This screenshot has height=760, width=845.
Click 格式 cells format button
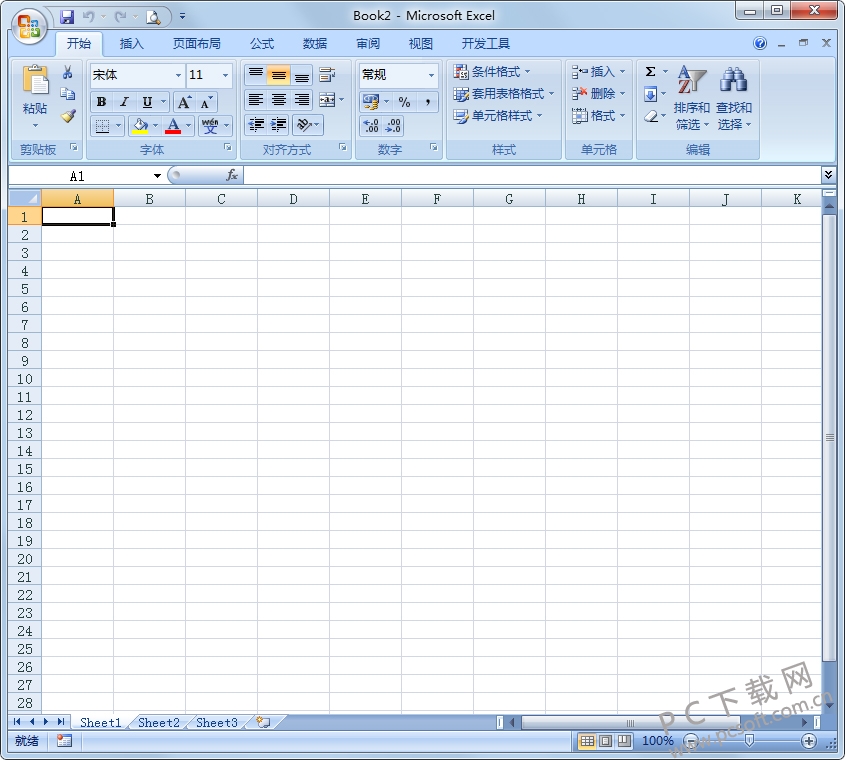(x=598, y=116)
